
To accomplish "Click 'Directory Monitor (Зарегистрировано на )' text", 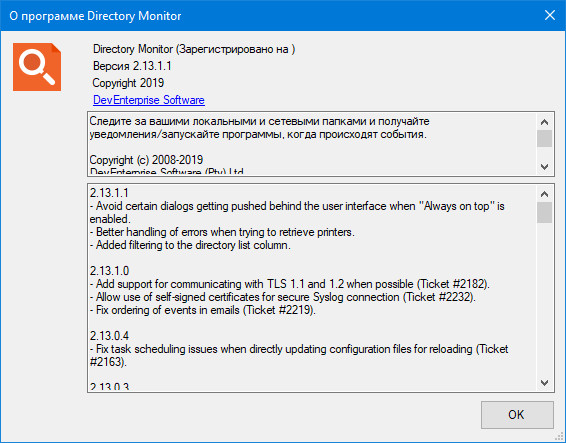I will click(194, 49).
